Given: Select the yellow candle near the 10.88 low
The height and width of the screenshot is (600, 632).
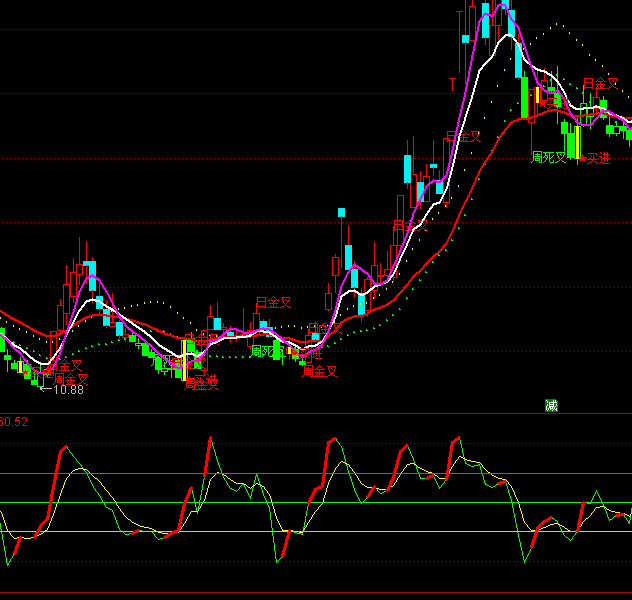Looking at the screenshot, I should pyautogui.click(x=22, y=366).
